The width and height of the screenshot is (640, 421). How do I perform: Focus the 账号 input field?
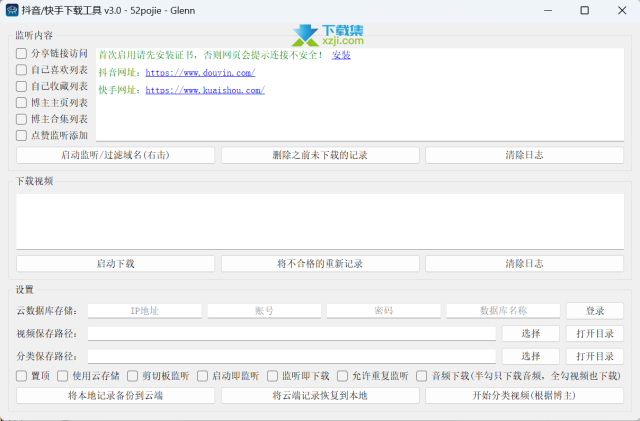264,311
